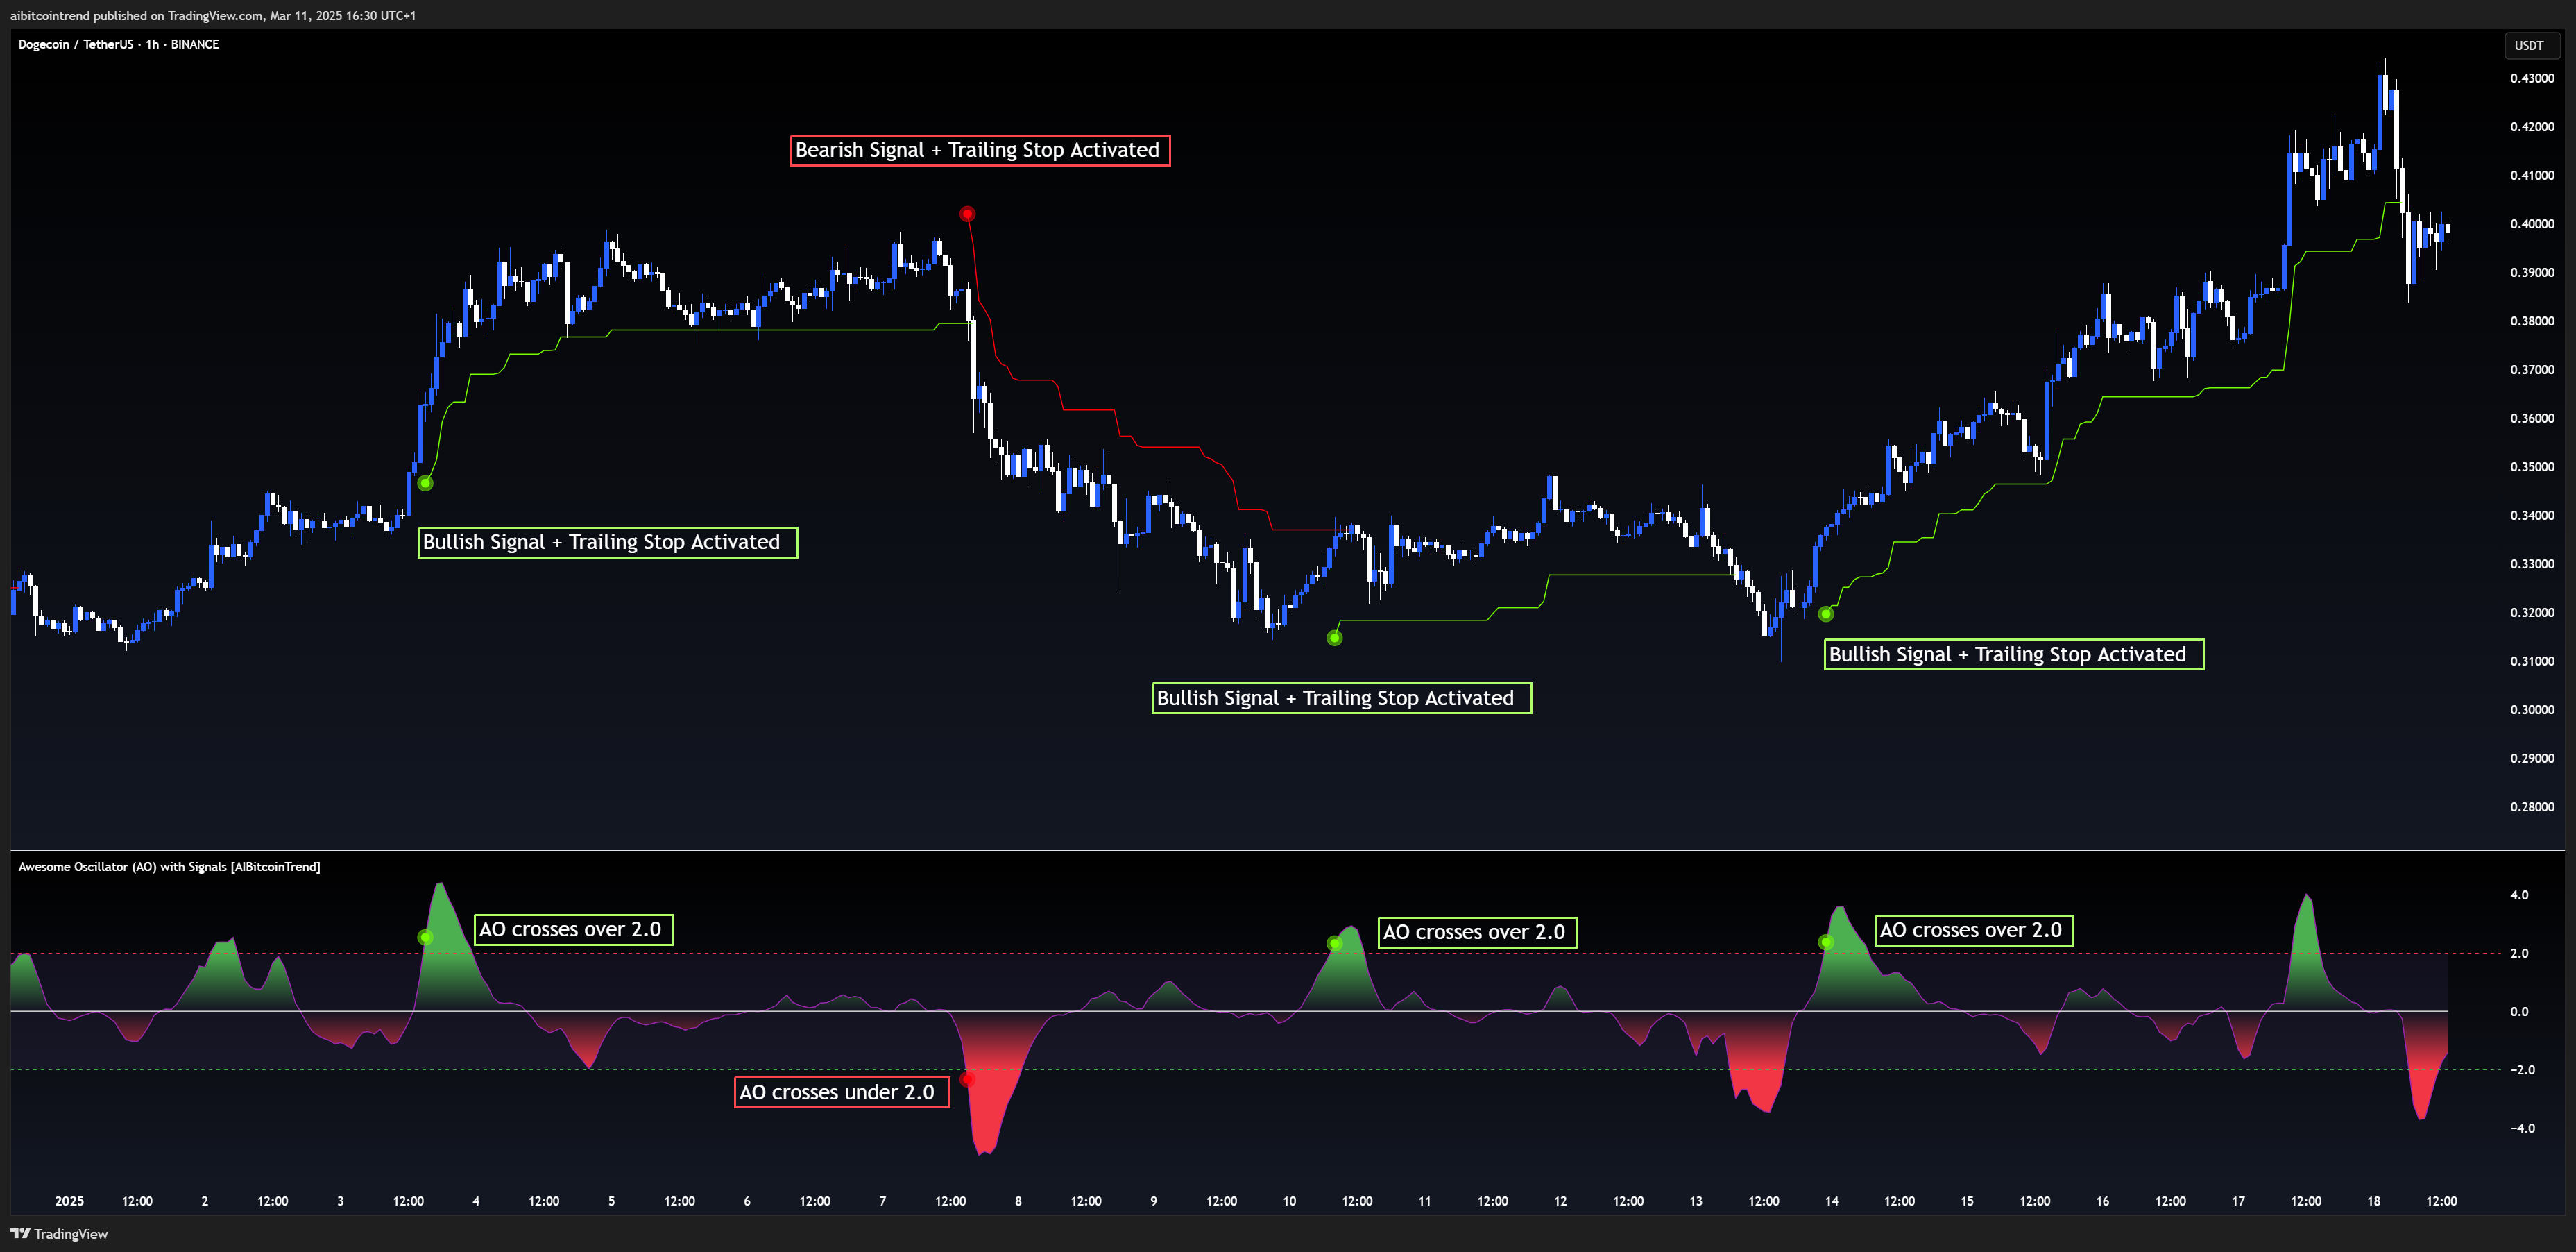Click the red dot on the AO oscillator

click(967, 1079)
